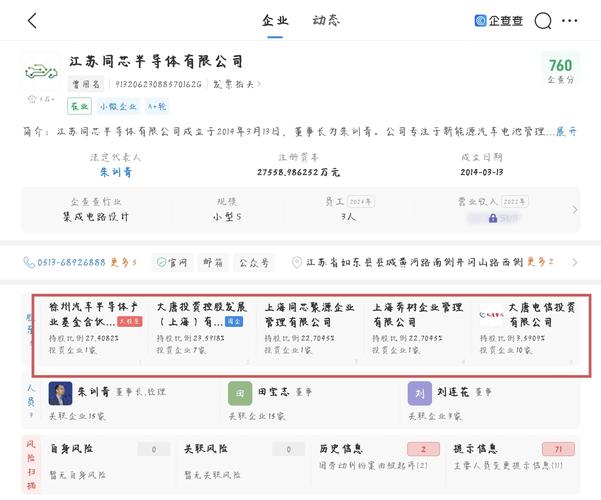
Task: Tap the 提示信息 count badge 71
Action: click(558, 449)
